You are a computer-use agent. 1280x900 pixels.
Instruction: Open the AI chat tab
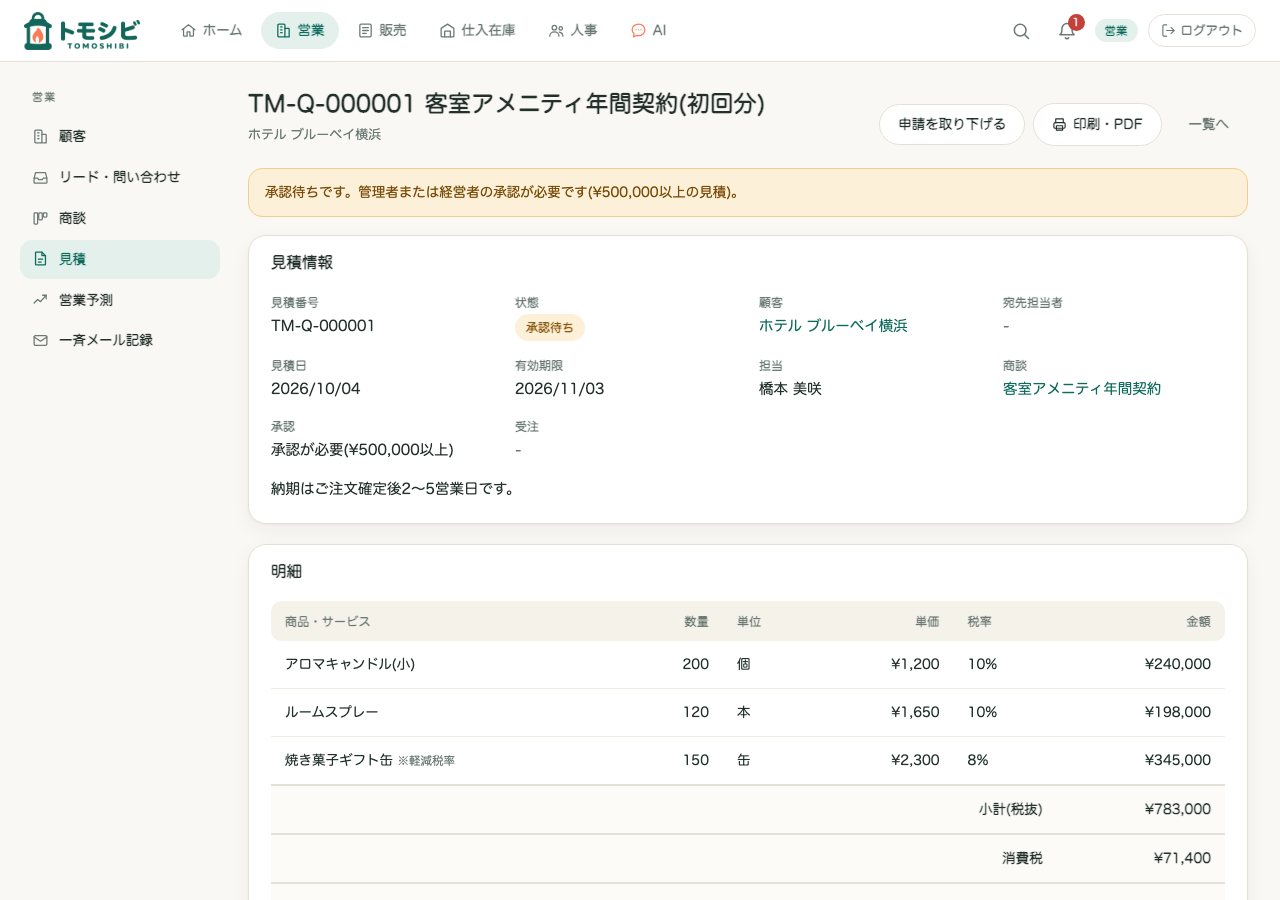point(649,31)
